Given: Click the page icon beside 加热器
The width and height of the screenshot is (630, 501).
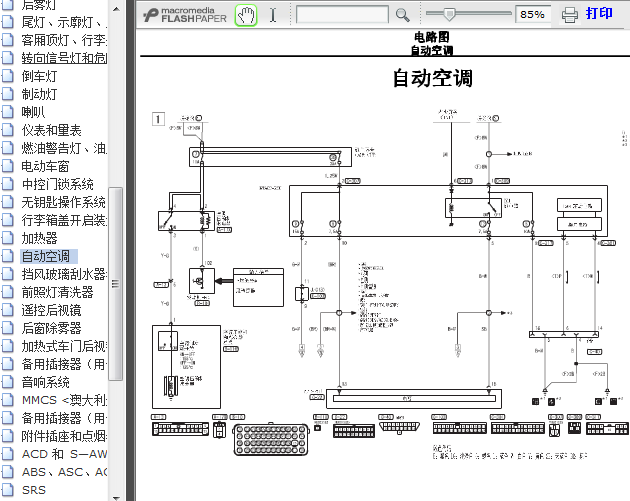Looking at the screenshot, I should coord(8,238).
